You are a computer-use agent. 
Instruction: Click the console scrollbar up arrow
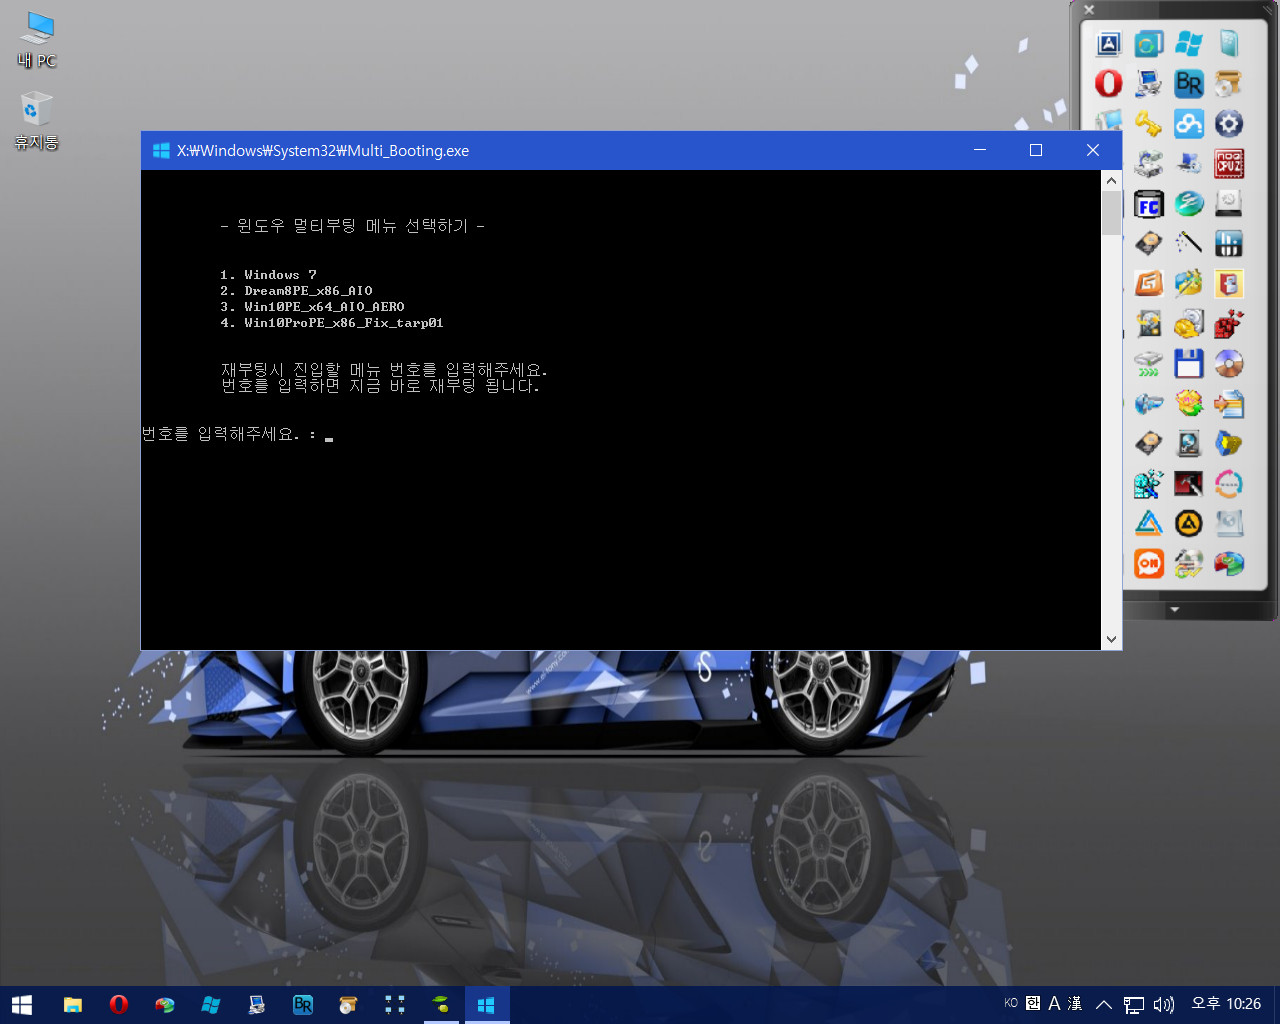(1111, 181)
